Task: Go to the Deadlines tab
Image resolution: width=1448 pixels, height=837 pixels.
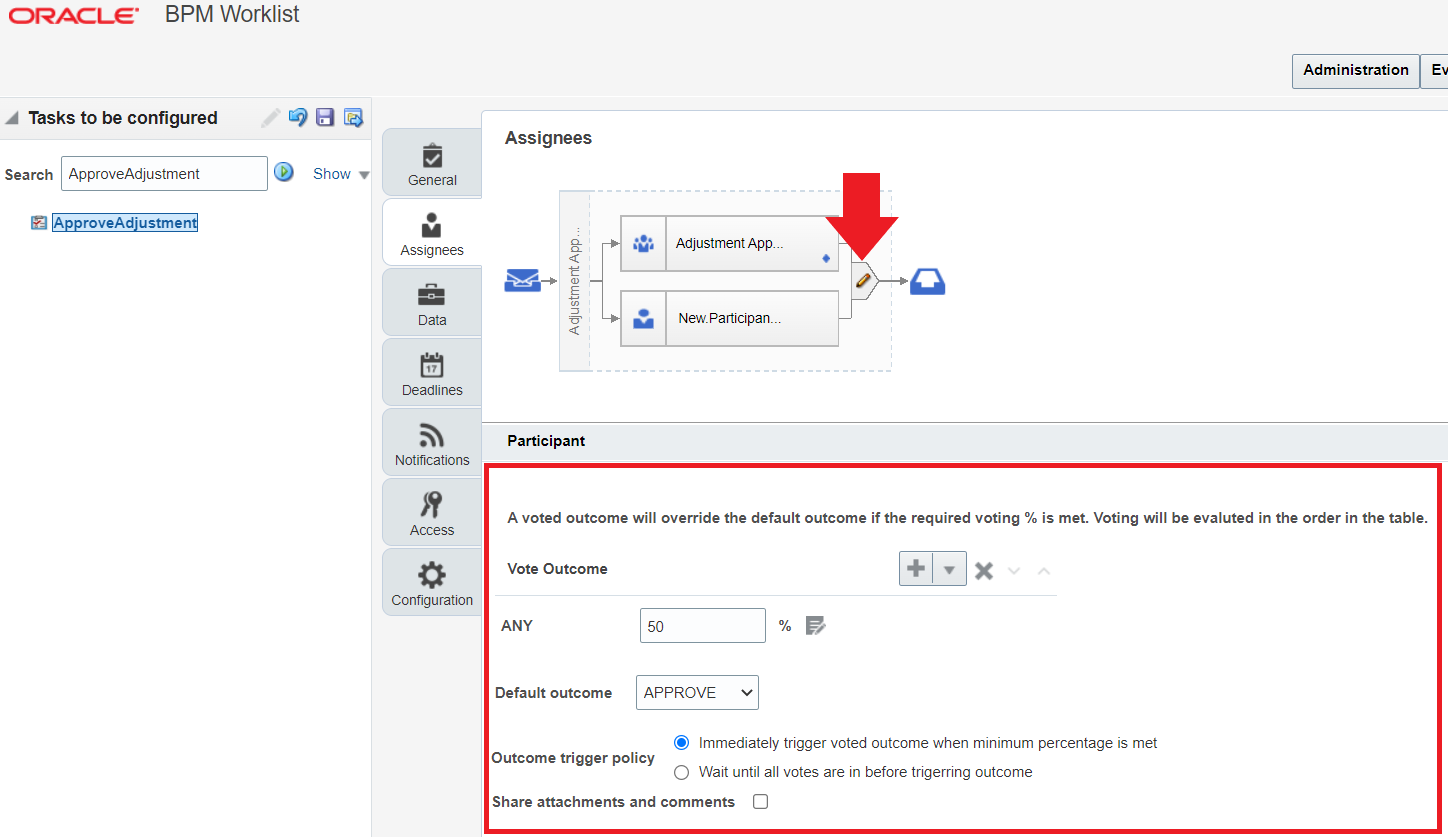Action: point(432,373)
